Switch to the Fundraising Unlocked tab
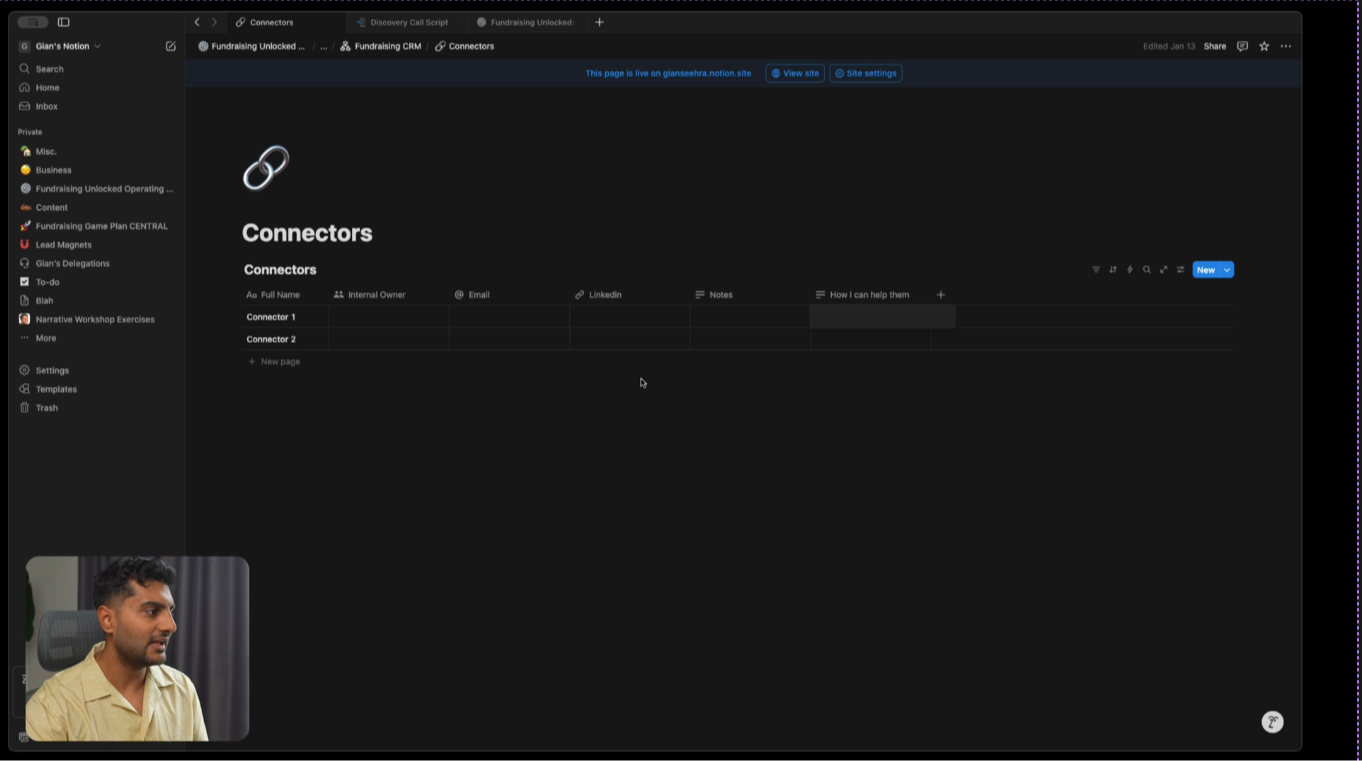The width and height of the screenshot is (1362, 761). (x=527, y=22)
